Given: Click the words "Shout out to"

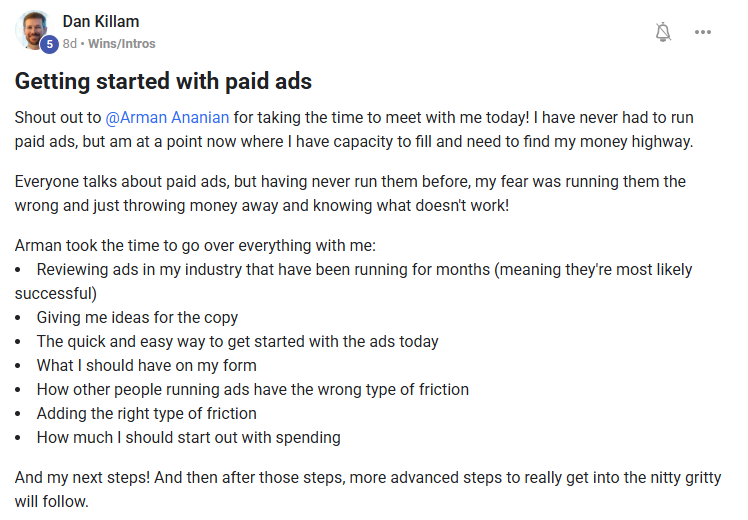Looking at the screenshot, I should click(57, 118).
